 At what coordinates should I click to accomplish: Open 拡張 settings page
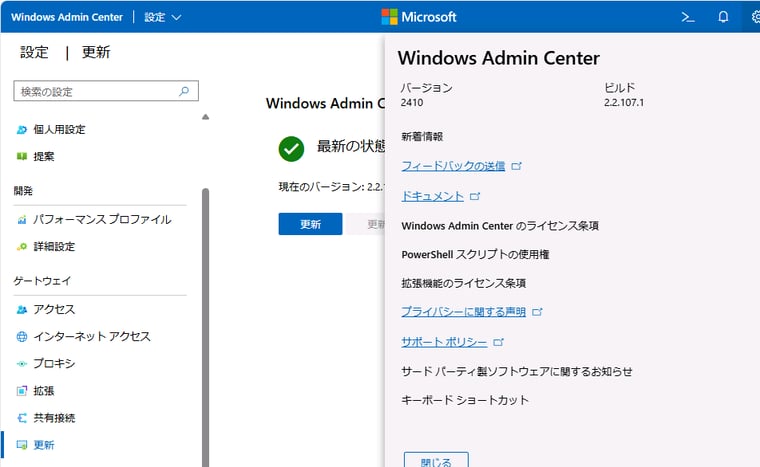pyautogui.click(x=44, y=391)
